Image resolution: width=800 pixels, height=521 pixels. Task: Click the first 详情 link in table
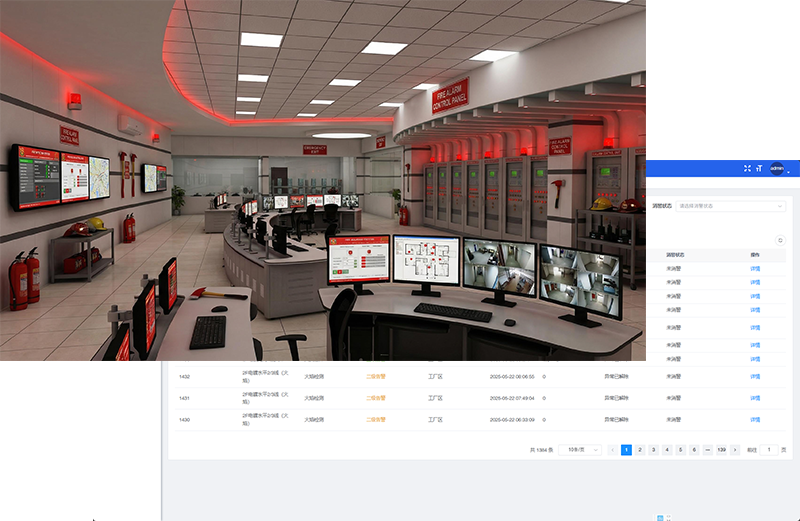[755, 268]
